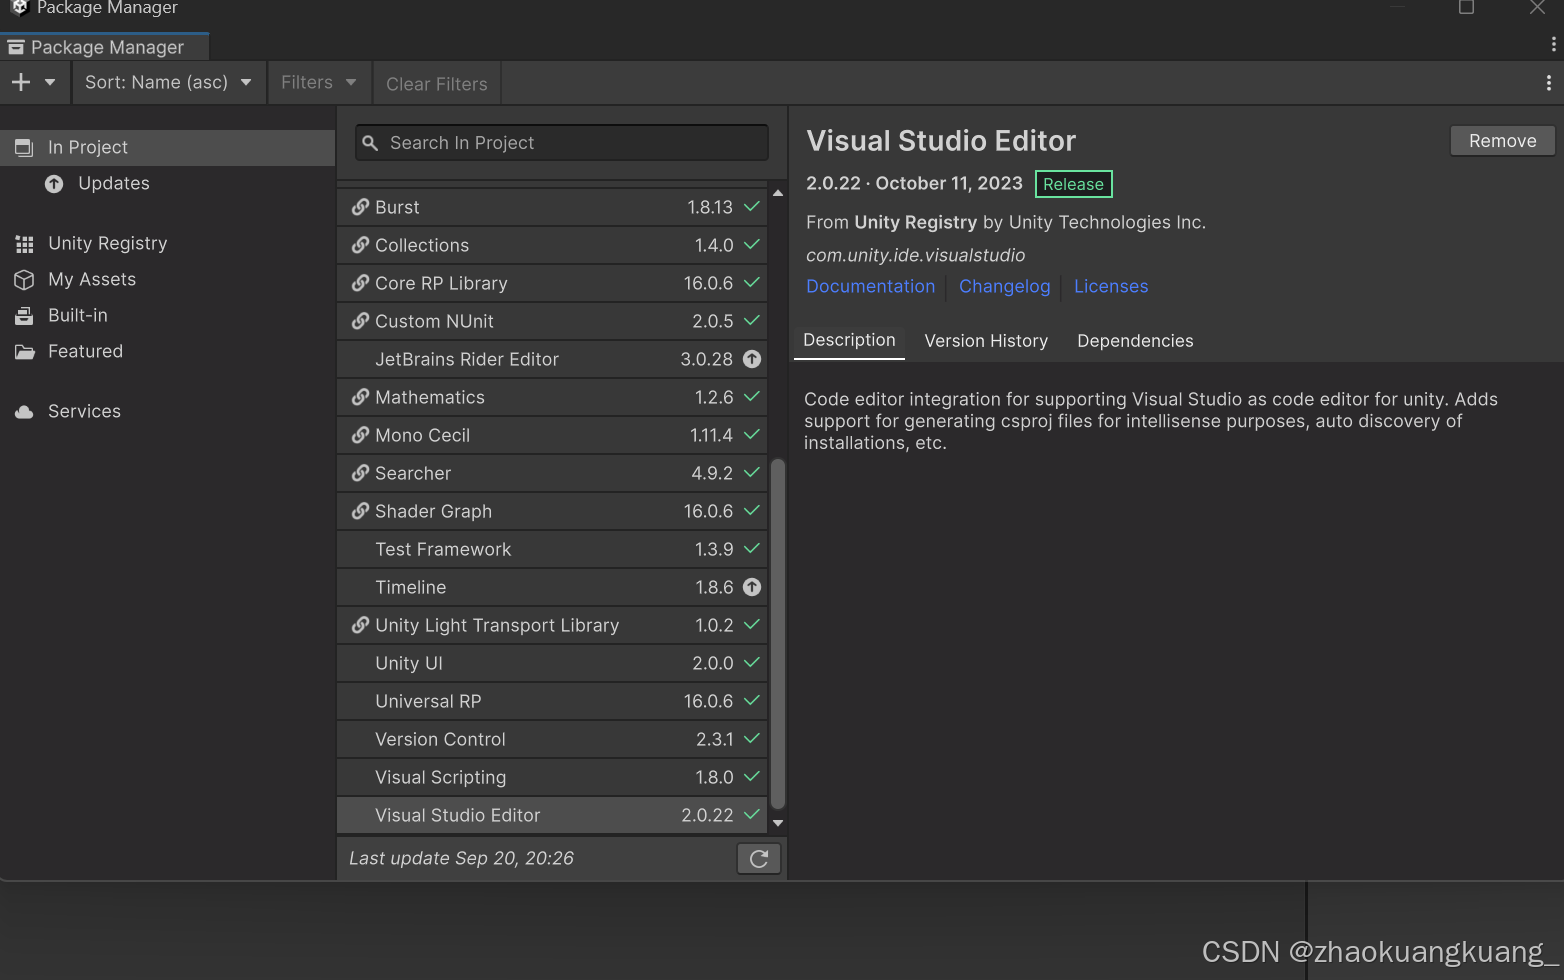Image resolution: width=1564 pixels, height=980 pixels.
Task: Click installed checkmark on Test Framework row
Action: [752, 548]
